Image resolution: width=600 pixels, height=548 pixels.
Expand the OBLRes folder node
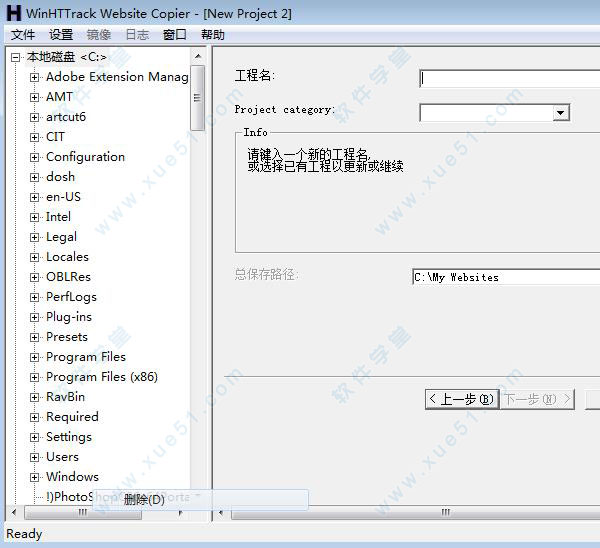coord(34,277)
